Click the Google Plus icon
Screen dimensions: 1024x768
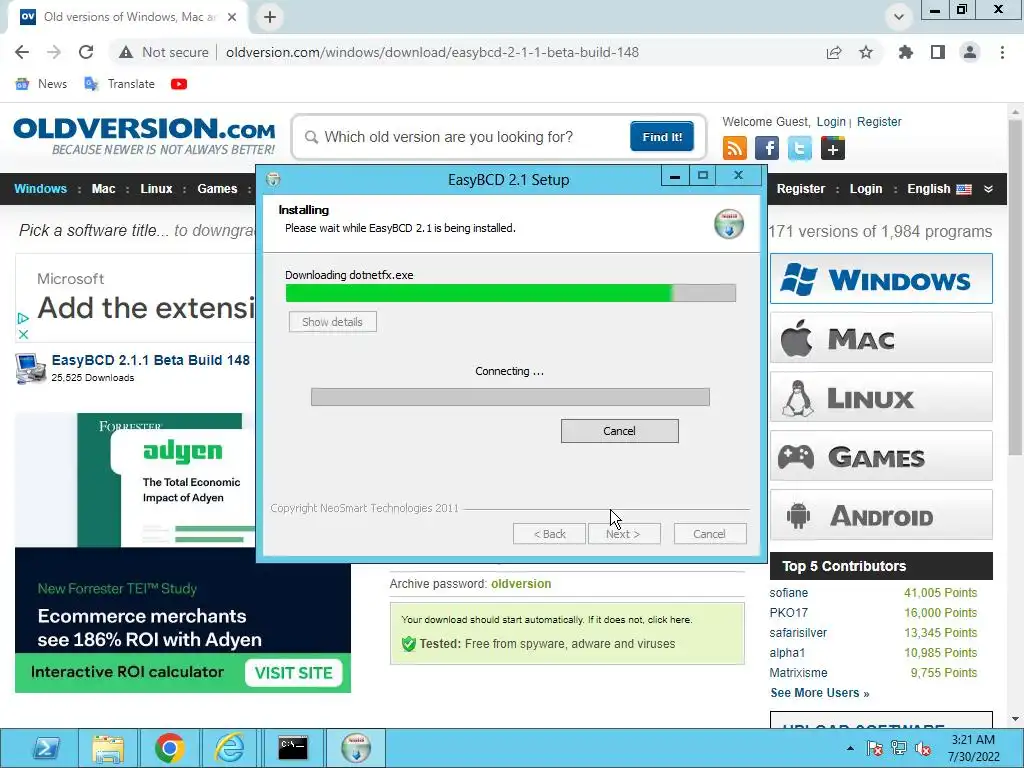pyautogui.click(x=833, y=148)
